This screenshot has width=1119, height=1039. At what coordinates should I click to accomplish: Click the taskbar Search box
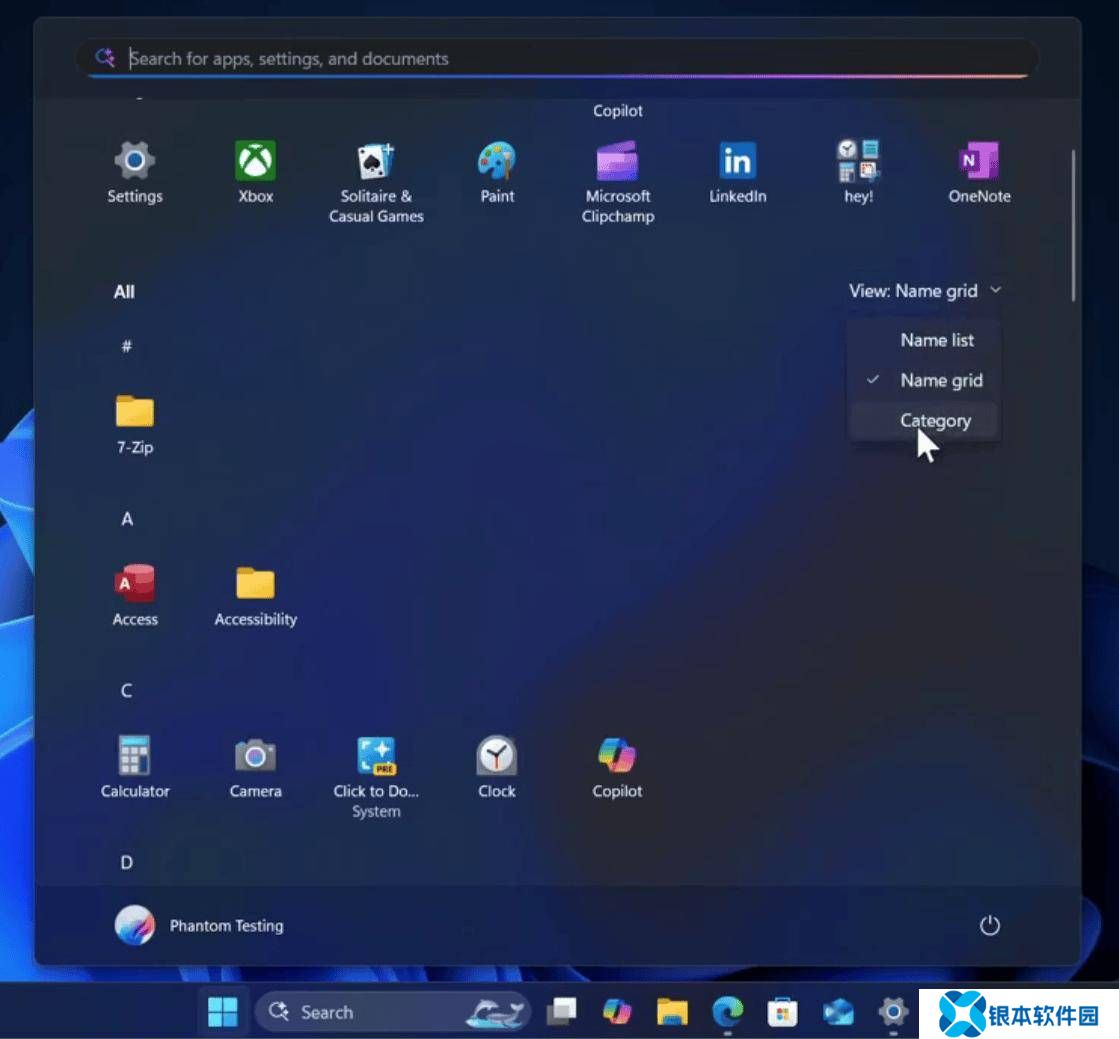coord(393,1012)
